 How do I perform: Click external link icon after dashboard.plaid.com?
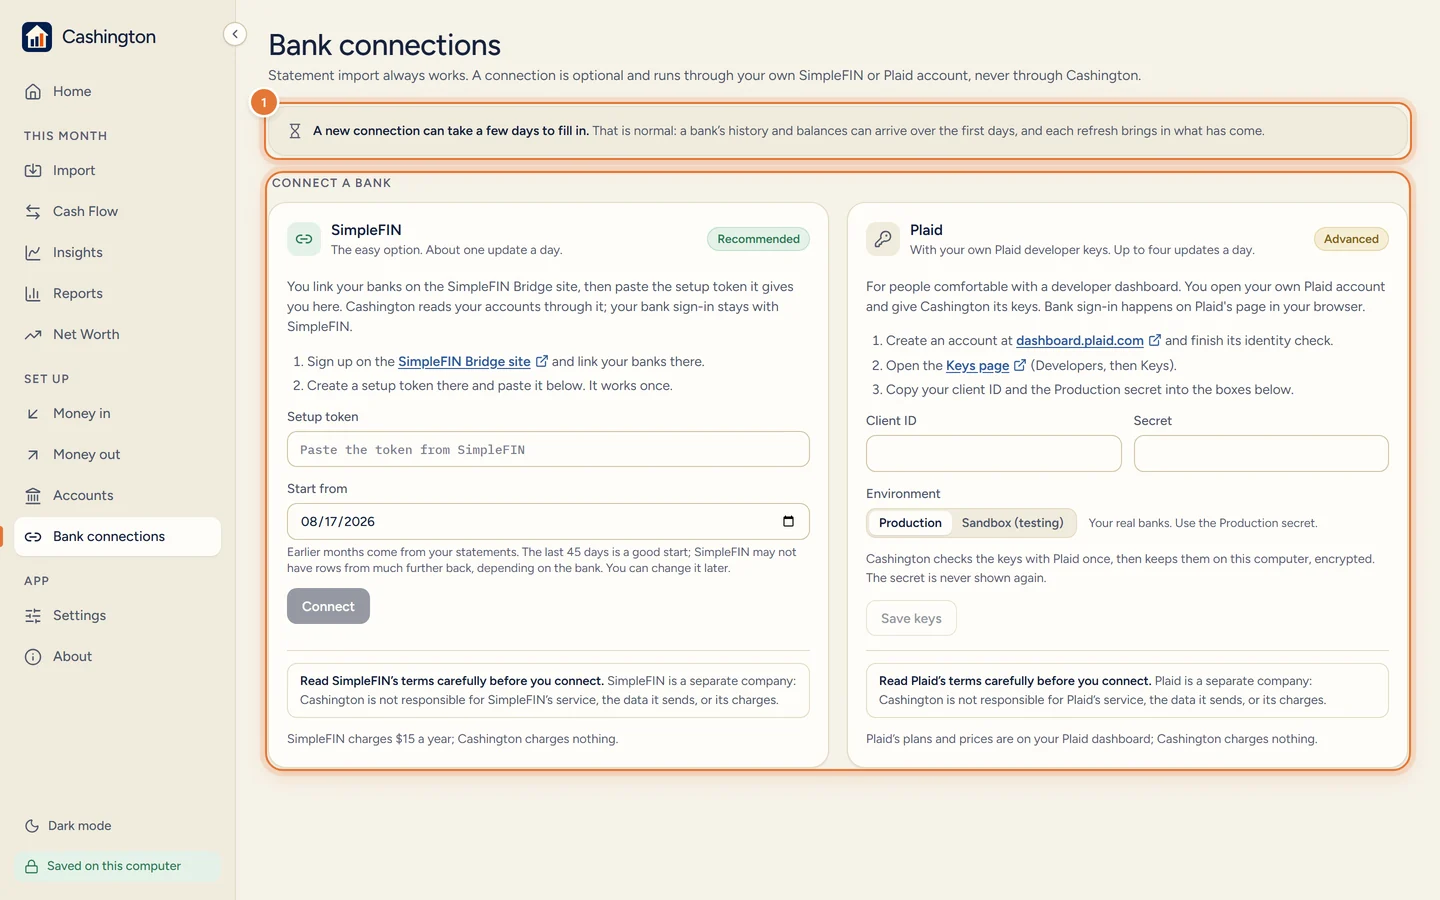[1155, 340]
